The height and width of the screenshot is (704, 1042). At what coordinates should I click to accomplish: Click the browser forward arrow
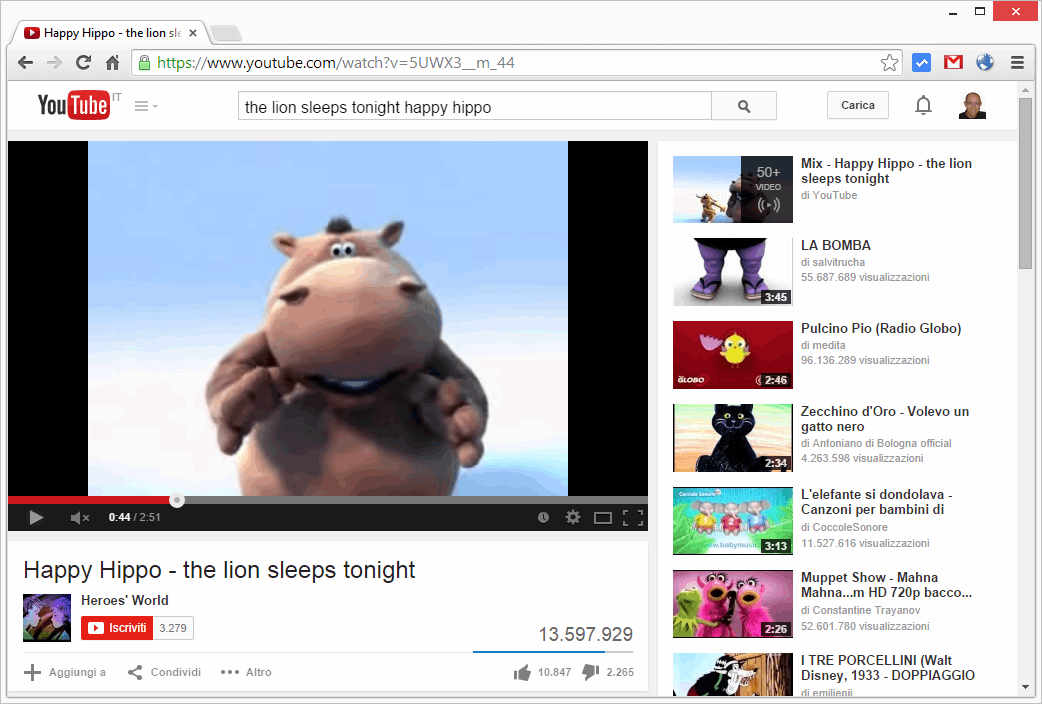pos(54,62)
